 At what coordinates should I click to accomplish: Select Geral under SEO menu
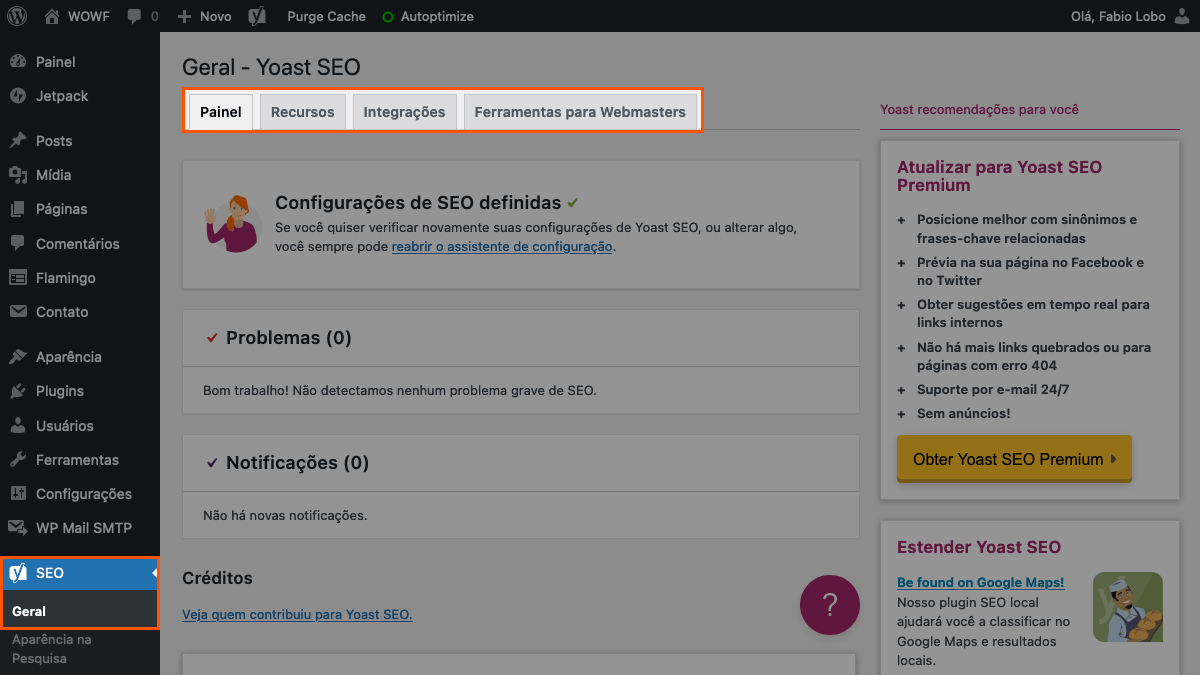coord(29,611)
